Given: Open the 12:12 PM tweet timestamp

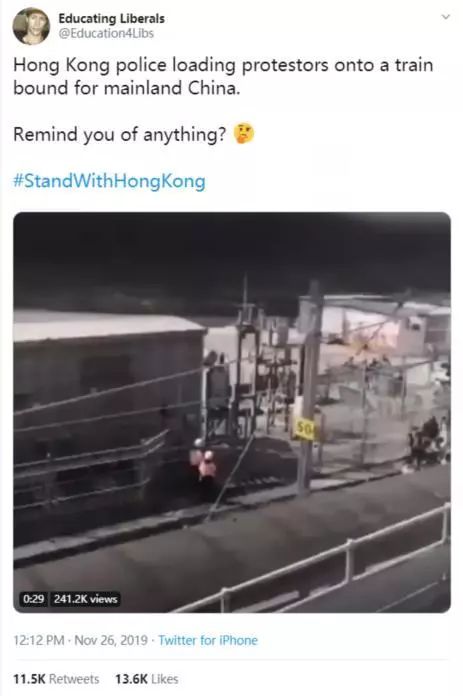Looking at the screenshot, I should (x=39, y=640).
